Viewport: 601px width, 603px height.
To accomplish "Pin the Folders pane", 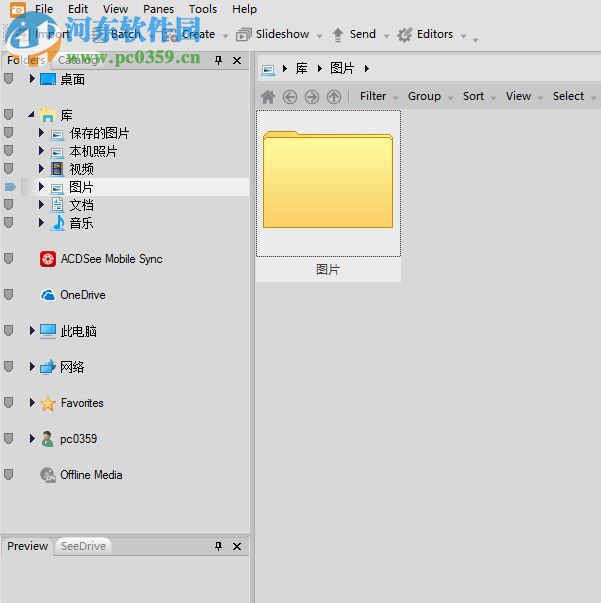I will (218, 60).
